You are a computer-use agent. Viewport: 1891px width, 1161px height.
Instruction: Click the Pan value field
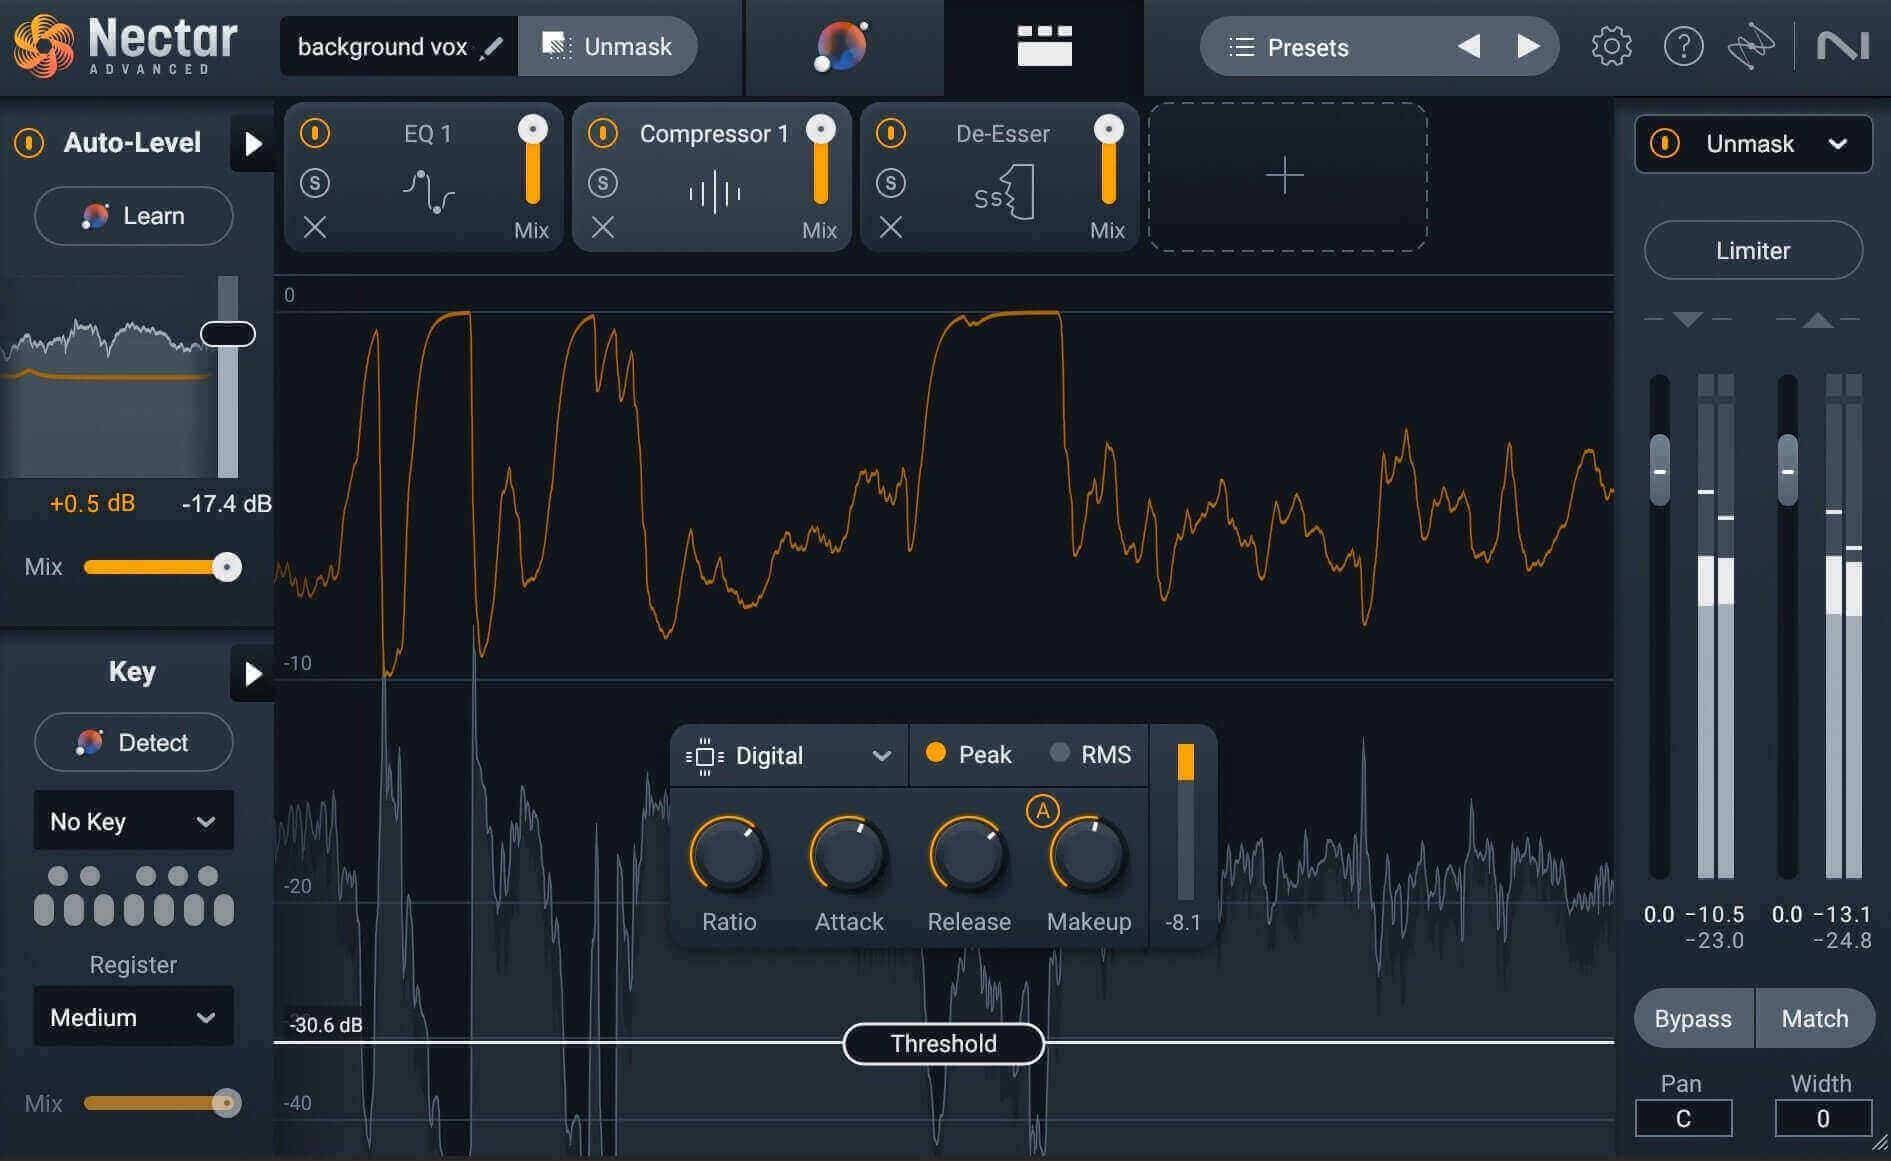click(1684, 1118)
